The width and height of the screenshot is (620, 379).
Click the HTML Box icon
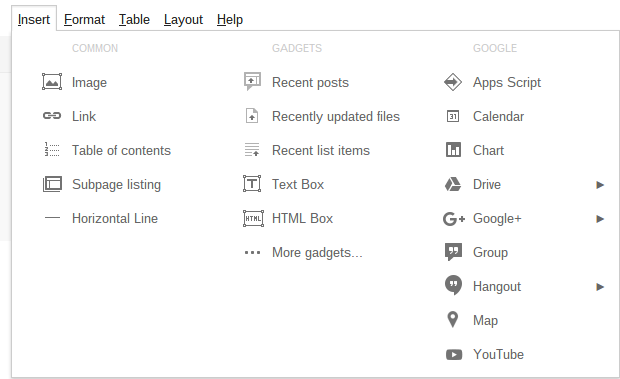253,218
